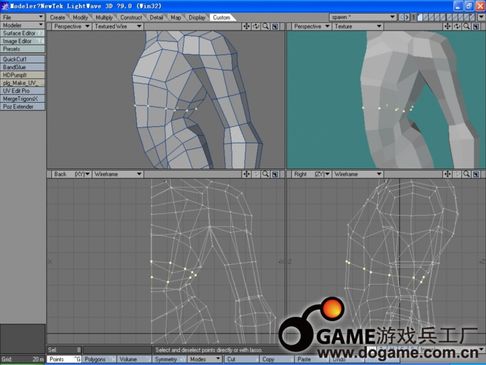
Task: Maximize the Right wireframe viewport
Action: tap(476, 174)
